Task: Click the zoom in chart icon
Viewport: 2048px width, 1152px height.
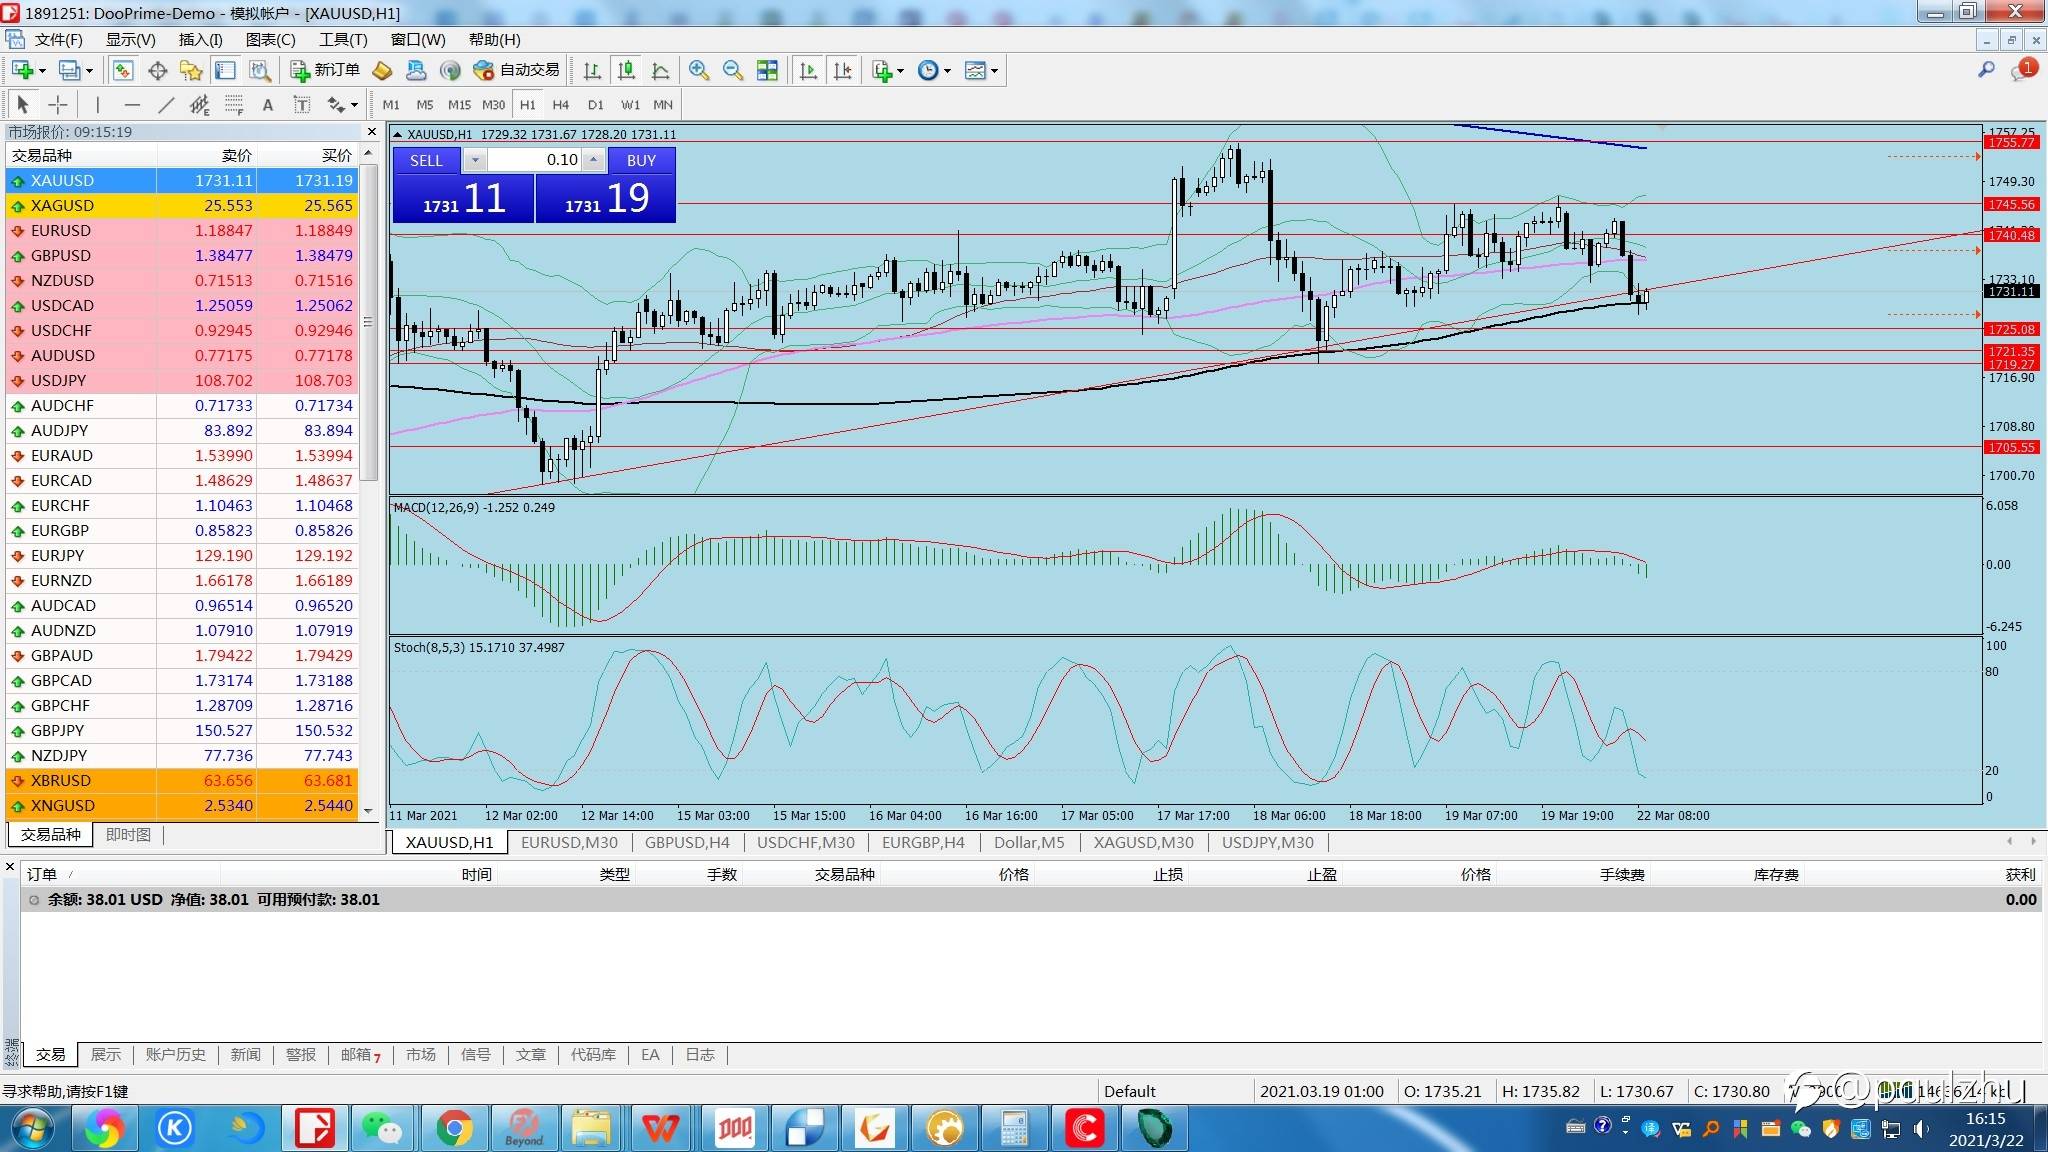Action: 699,70
